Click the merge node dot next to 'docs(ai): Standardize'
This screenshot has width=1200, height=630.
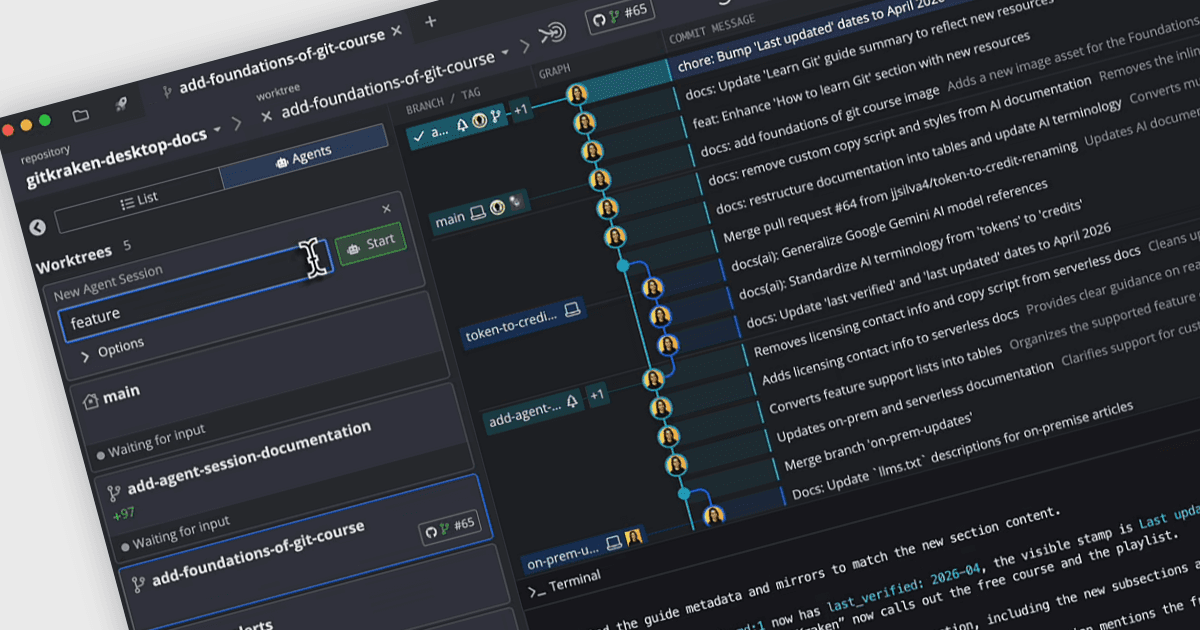pos(623,266)
